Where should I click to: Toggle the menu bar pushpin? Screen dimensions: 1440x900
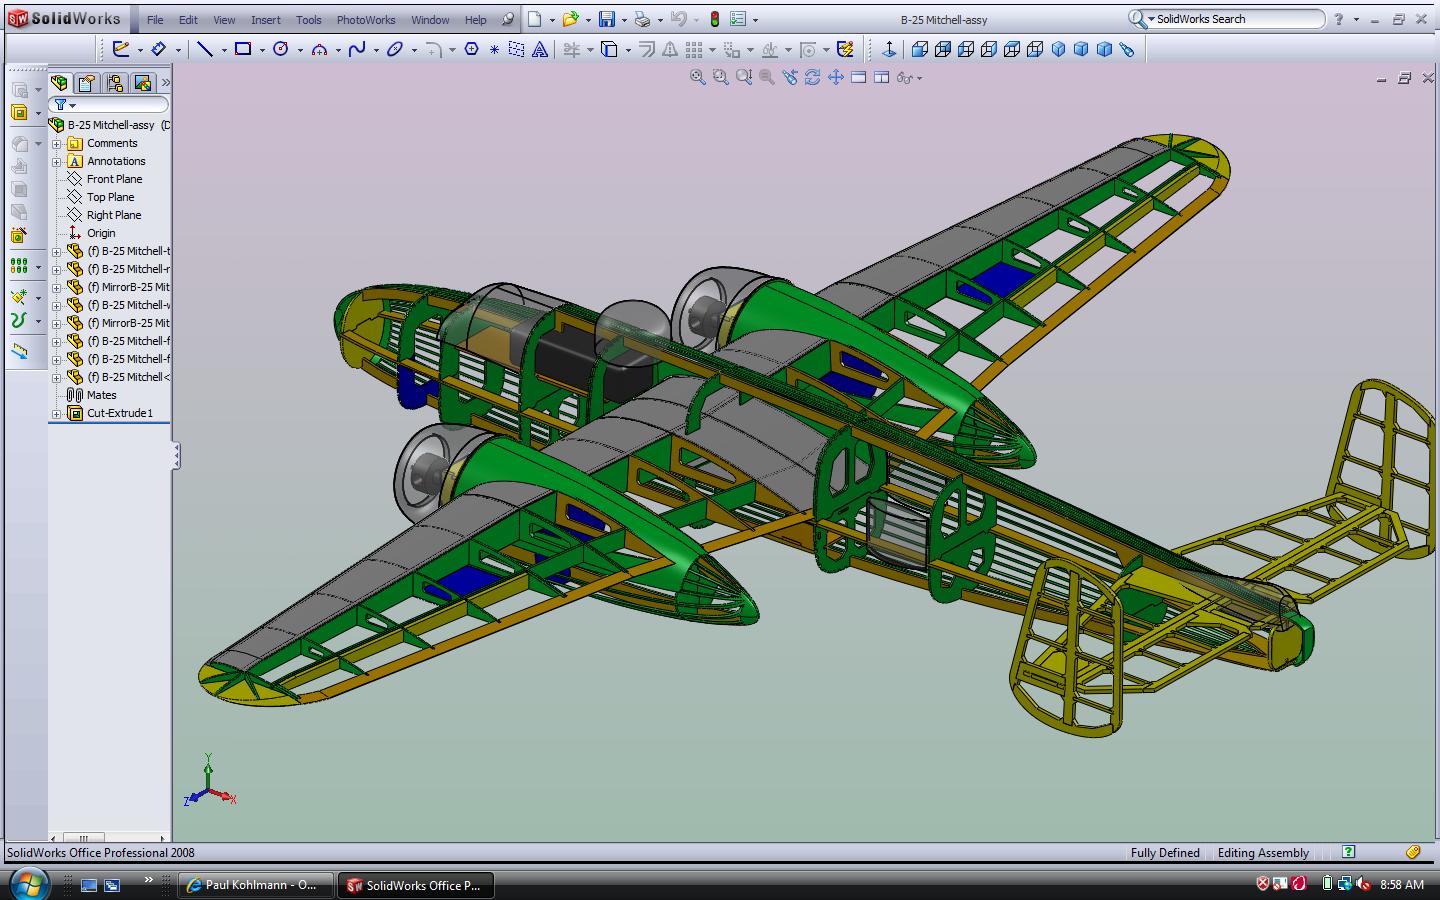pyautogui.click(x=508, y=19)
